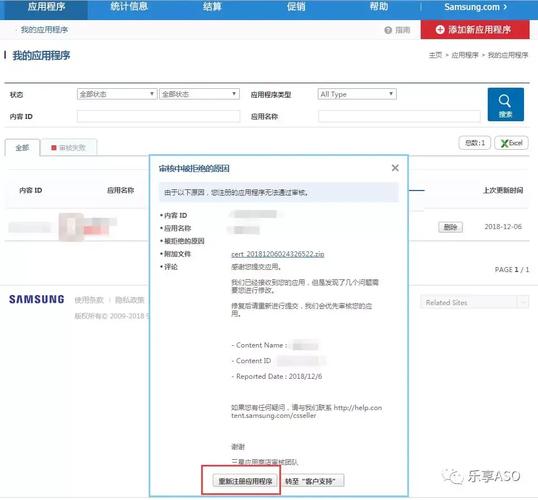Select the 审核失败 tab
The width and height of the screenshot is (538, 500).
click(x=69, y=148)
